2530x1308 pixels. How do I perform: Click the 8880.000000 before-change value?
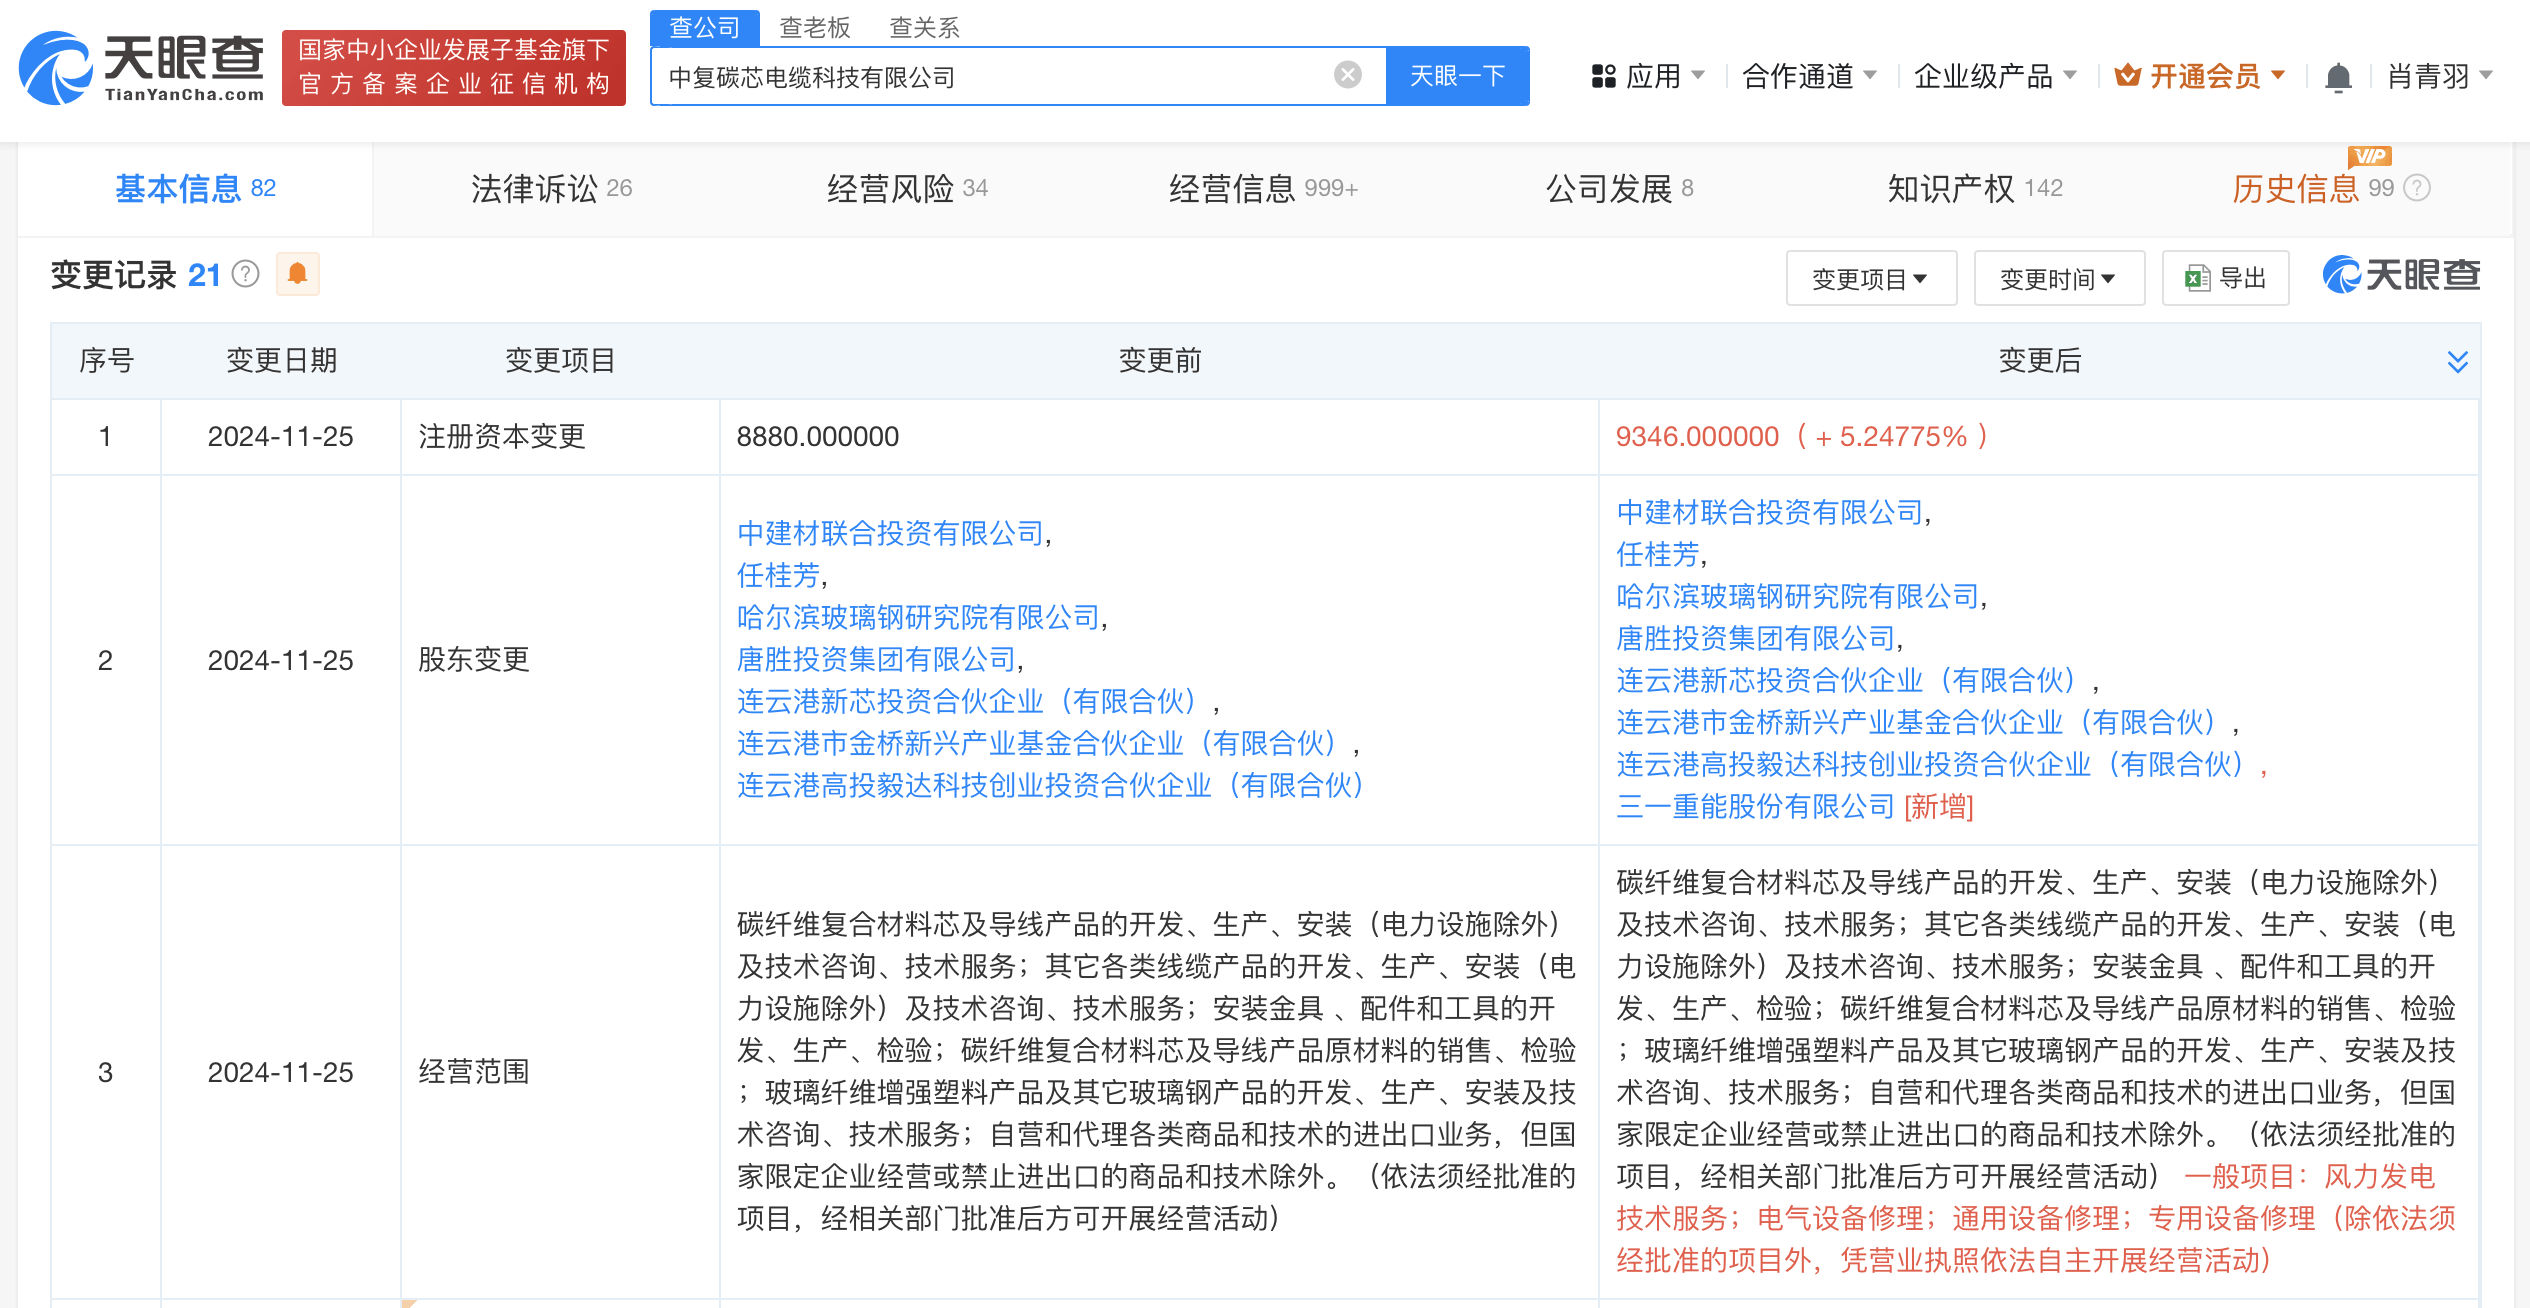click(817, 436)
